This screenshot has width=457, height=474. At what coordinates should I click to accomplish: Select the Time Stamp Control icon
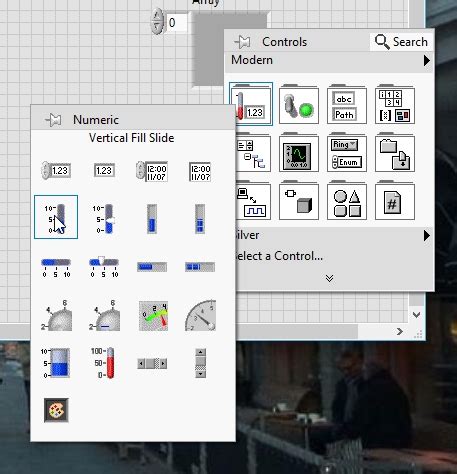click(x=152, y=171)
